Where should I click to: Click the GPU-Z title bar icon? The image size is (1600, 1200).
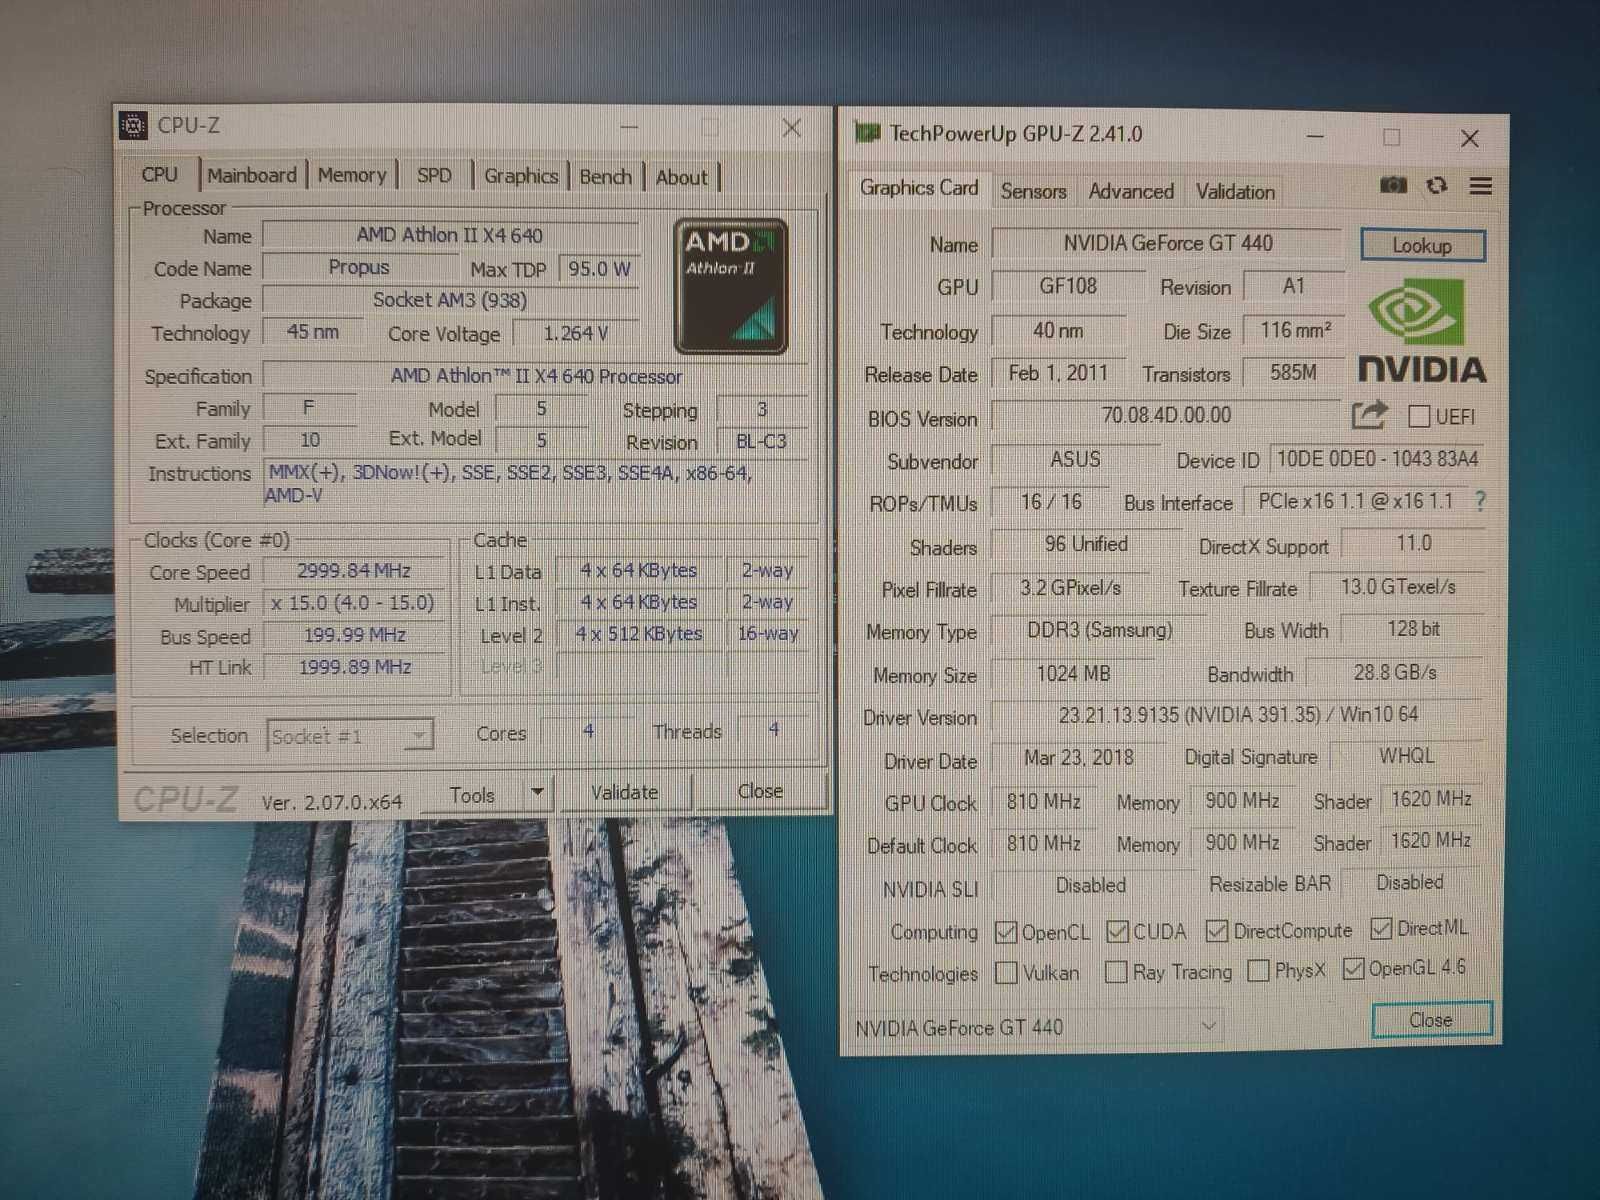tap(866, 133)
